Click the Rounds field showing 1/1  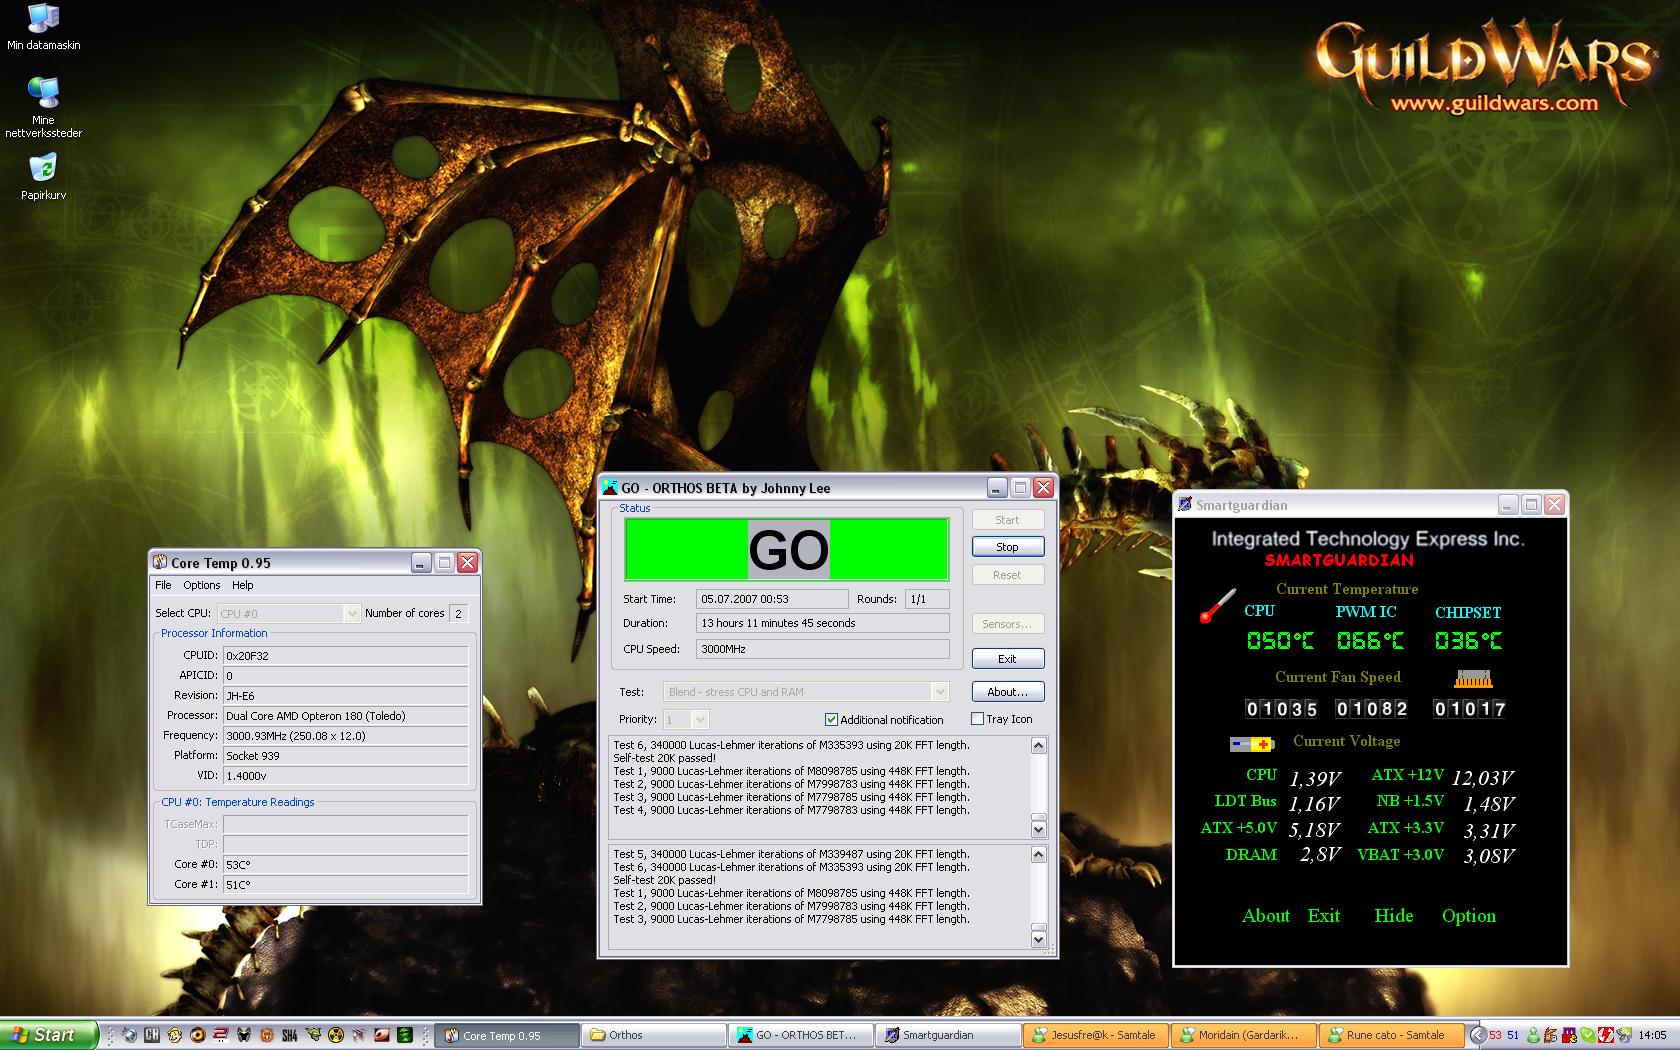click(x=926, y=599)
